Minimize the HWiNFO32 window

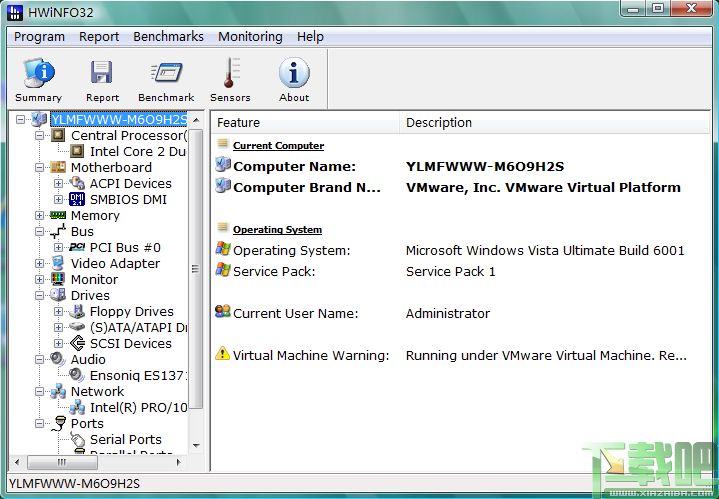click(x=633, y=9)
